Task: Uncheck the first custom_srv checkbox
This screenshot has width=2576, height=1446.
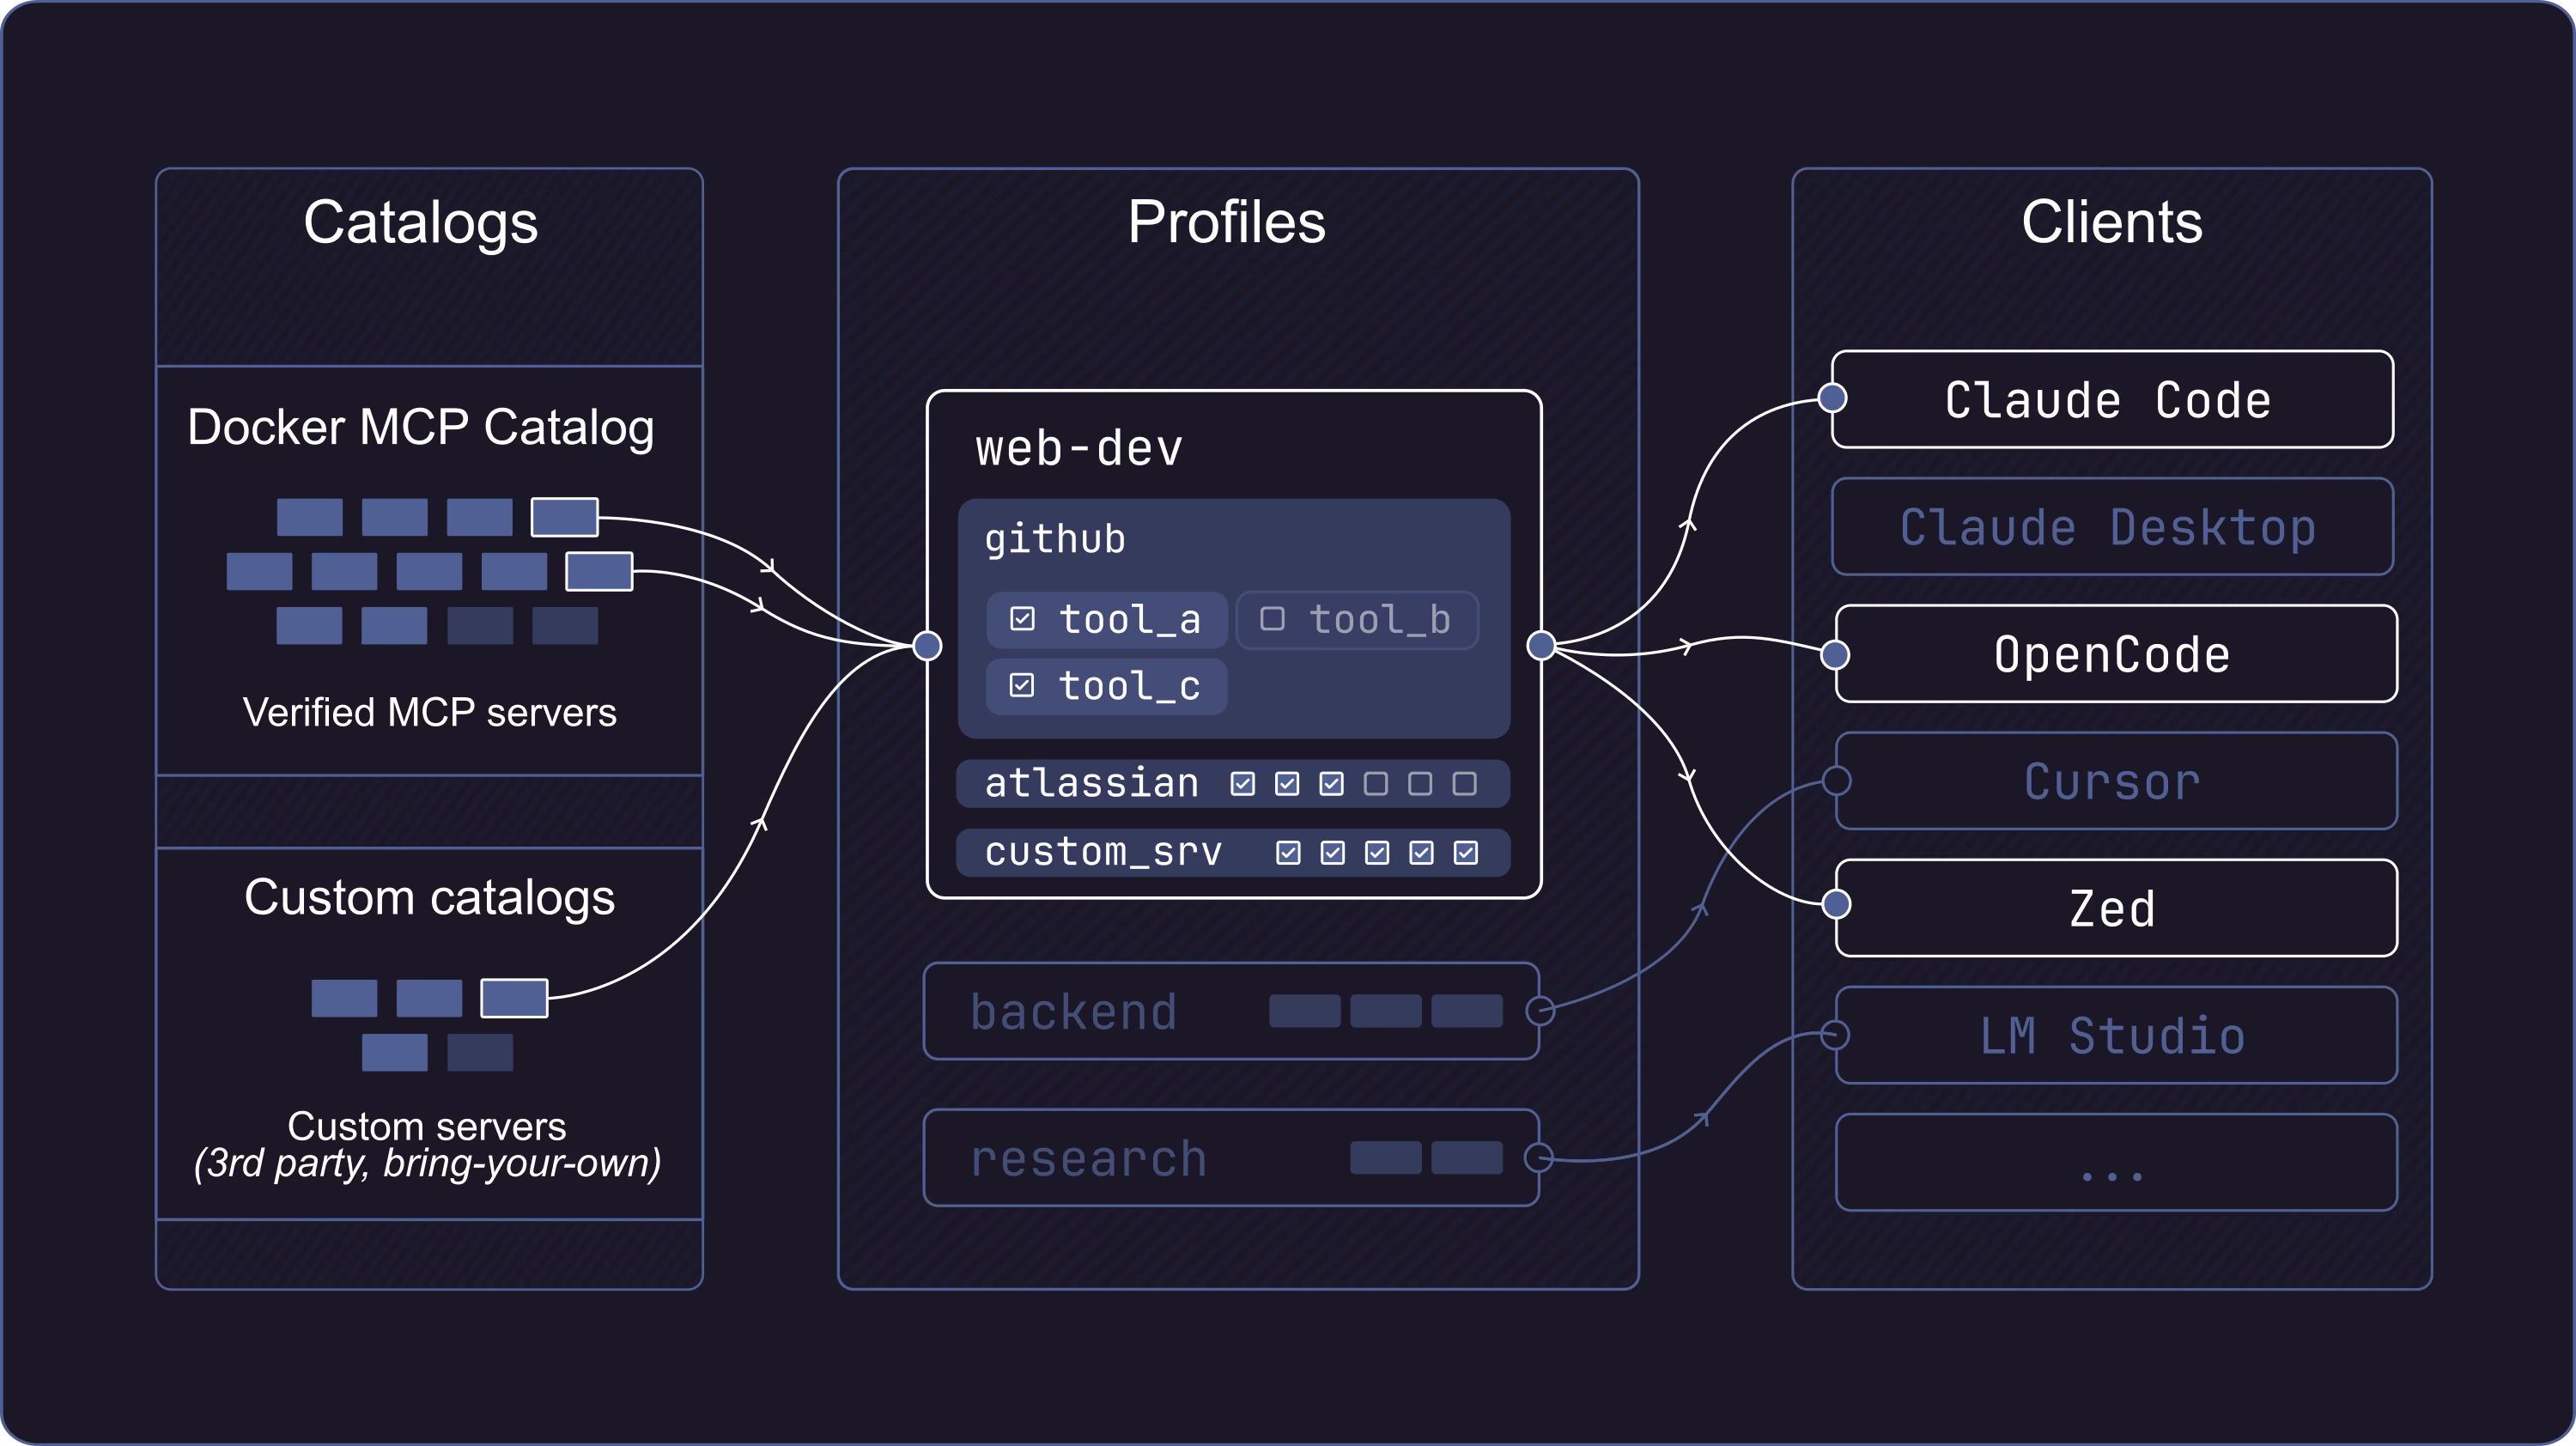Action: pos(1288,852)
